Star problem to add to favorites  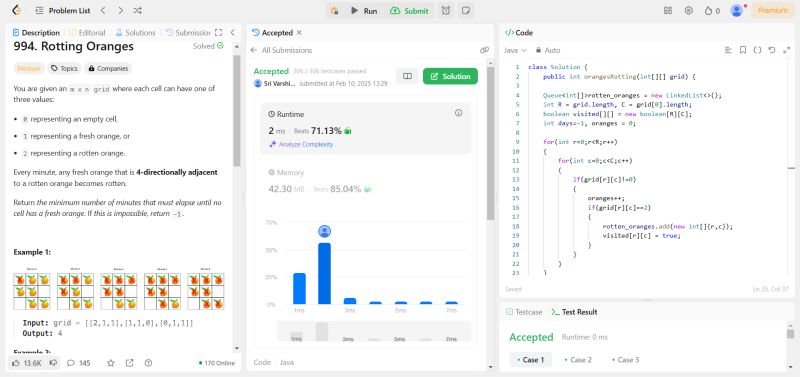coord(111,363)
